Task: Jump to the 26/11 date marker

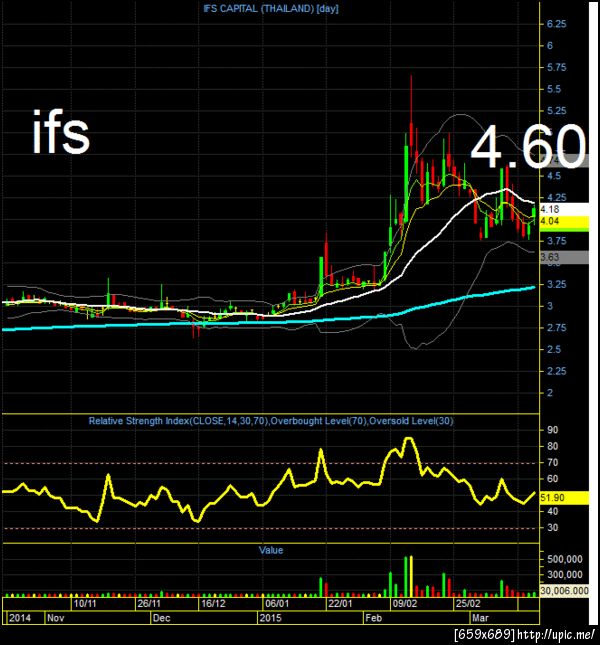Action: pos(149,604)
